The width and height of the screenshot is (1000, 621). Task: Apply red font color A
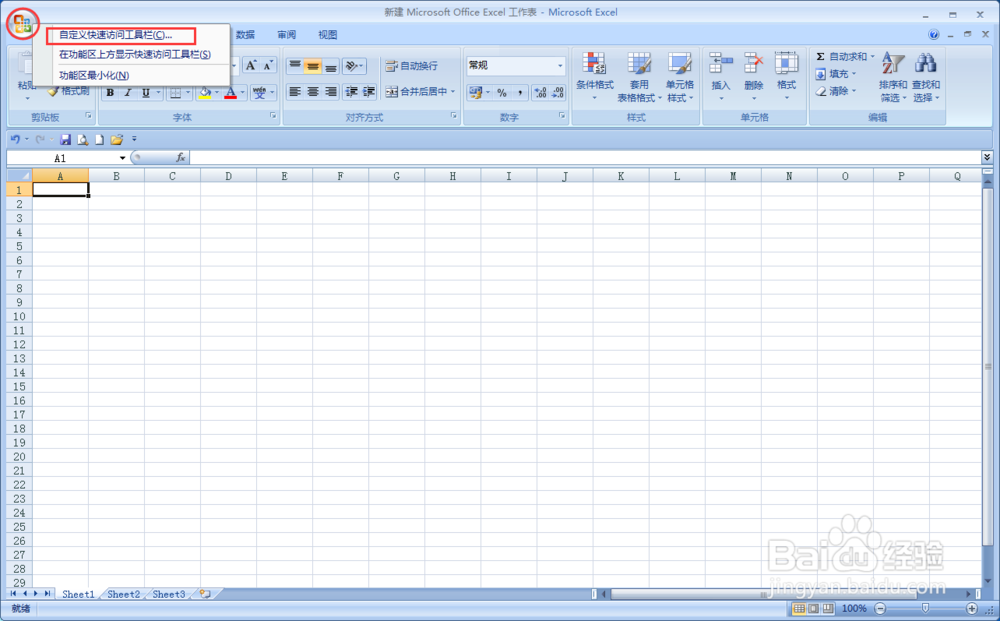[x=231, y=93]
